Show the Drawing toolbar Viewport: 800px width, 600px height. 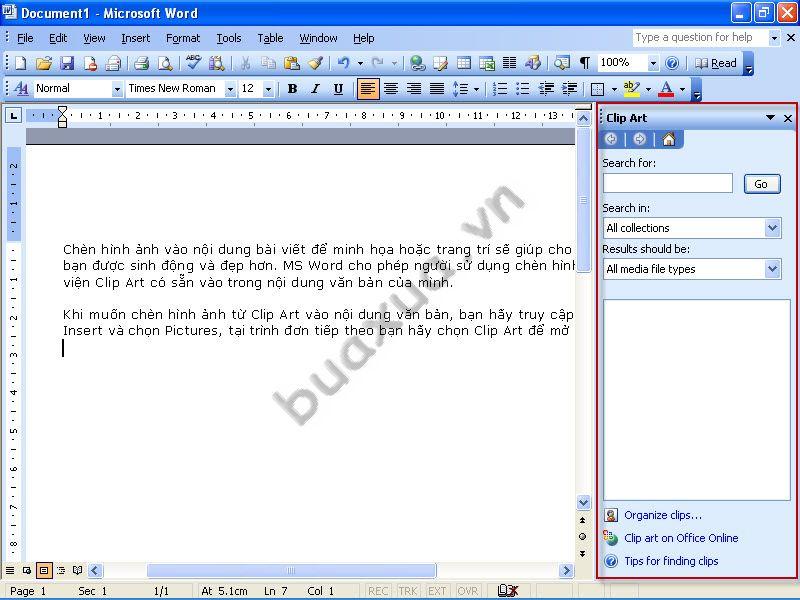533,63
